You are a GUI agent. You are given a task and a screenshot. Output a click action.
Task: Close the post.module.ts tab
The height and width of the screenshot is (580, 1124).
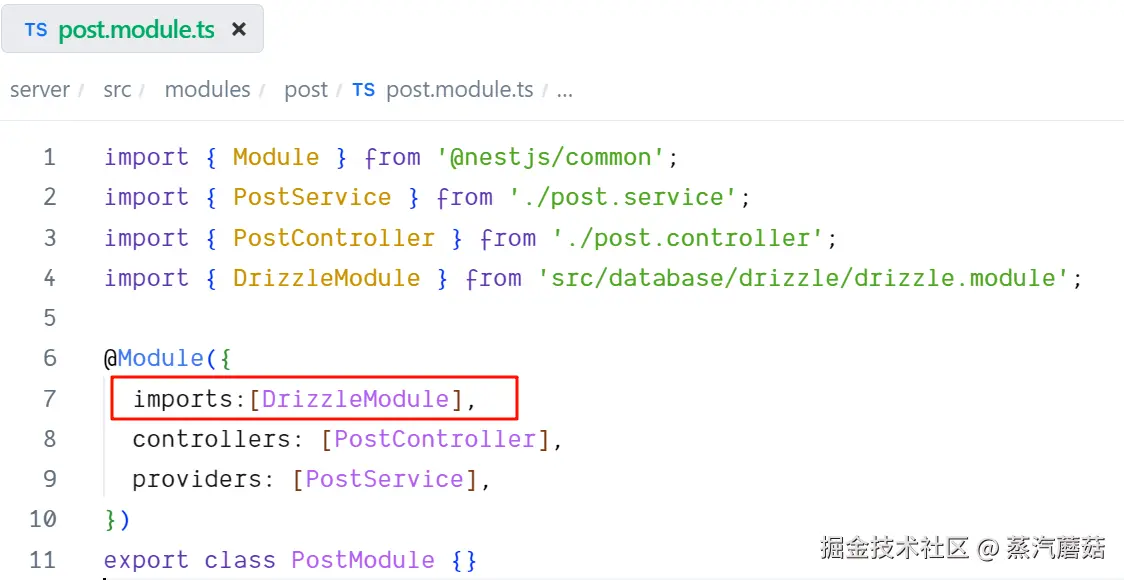pyautogui.click(x=239, y=30)
